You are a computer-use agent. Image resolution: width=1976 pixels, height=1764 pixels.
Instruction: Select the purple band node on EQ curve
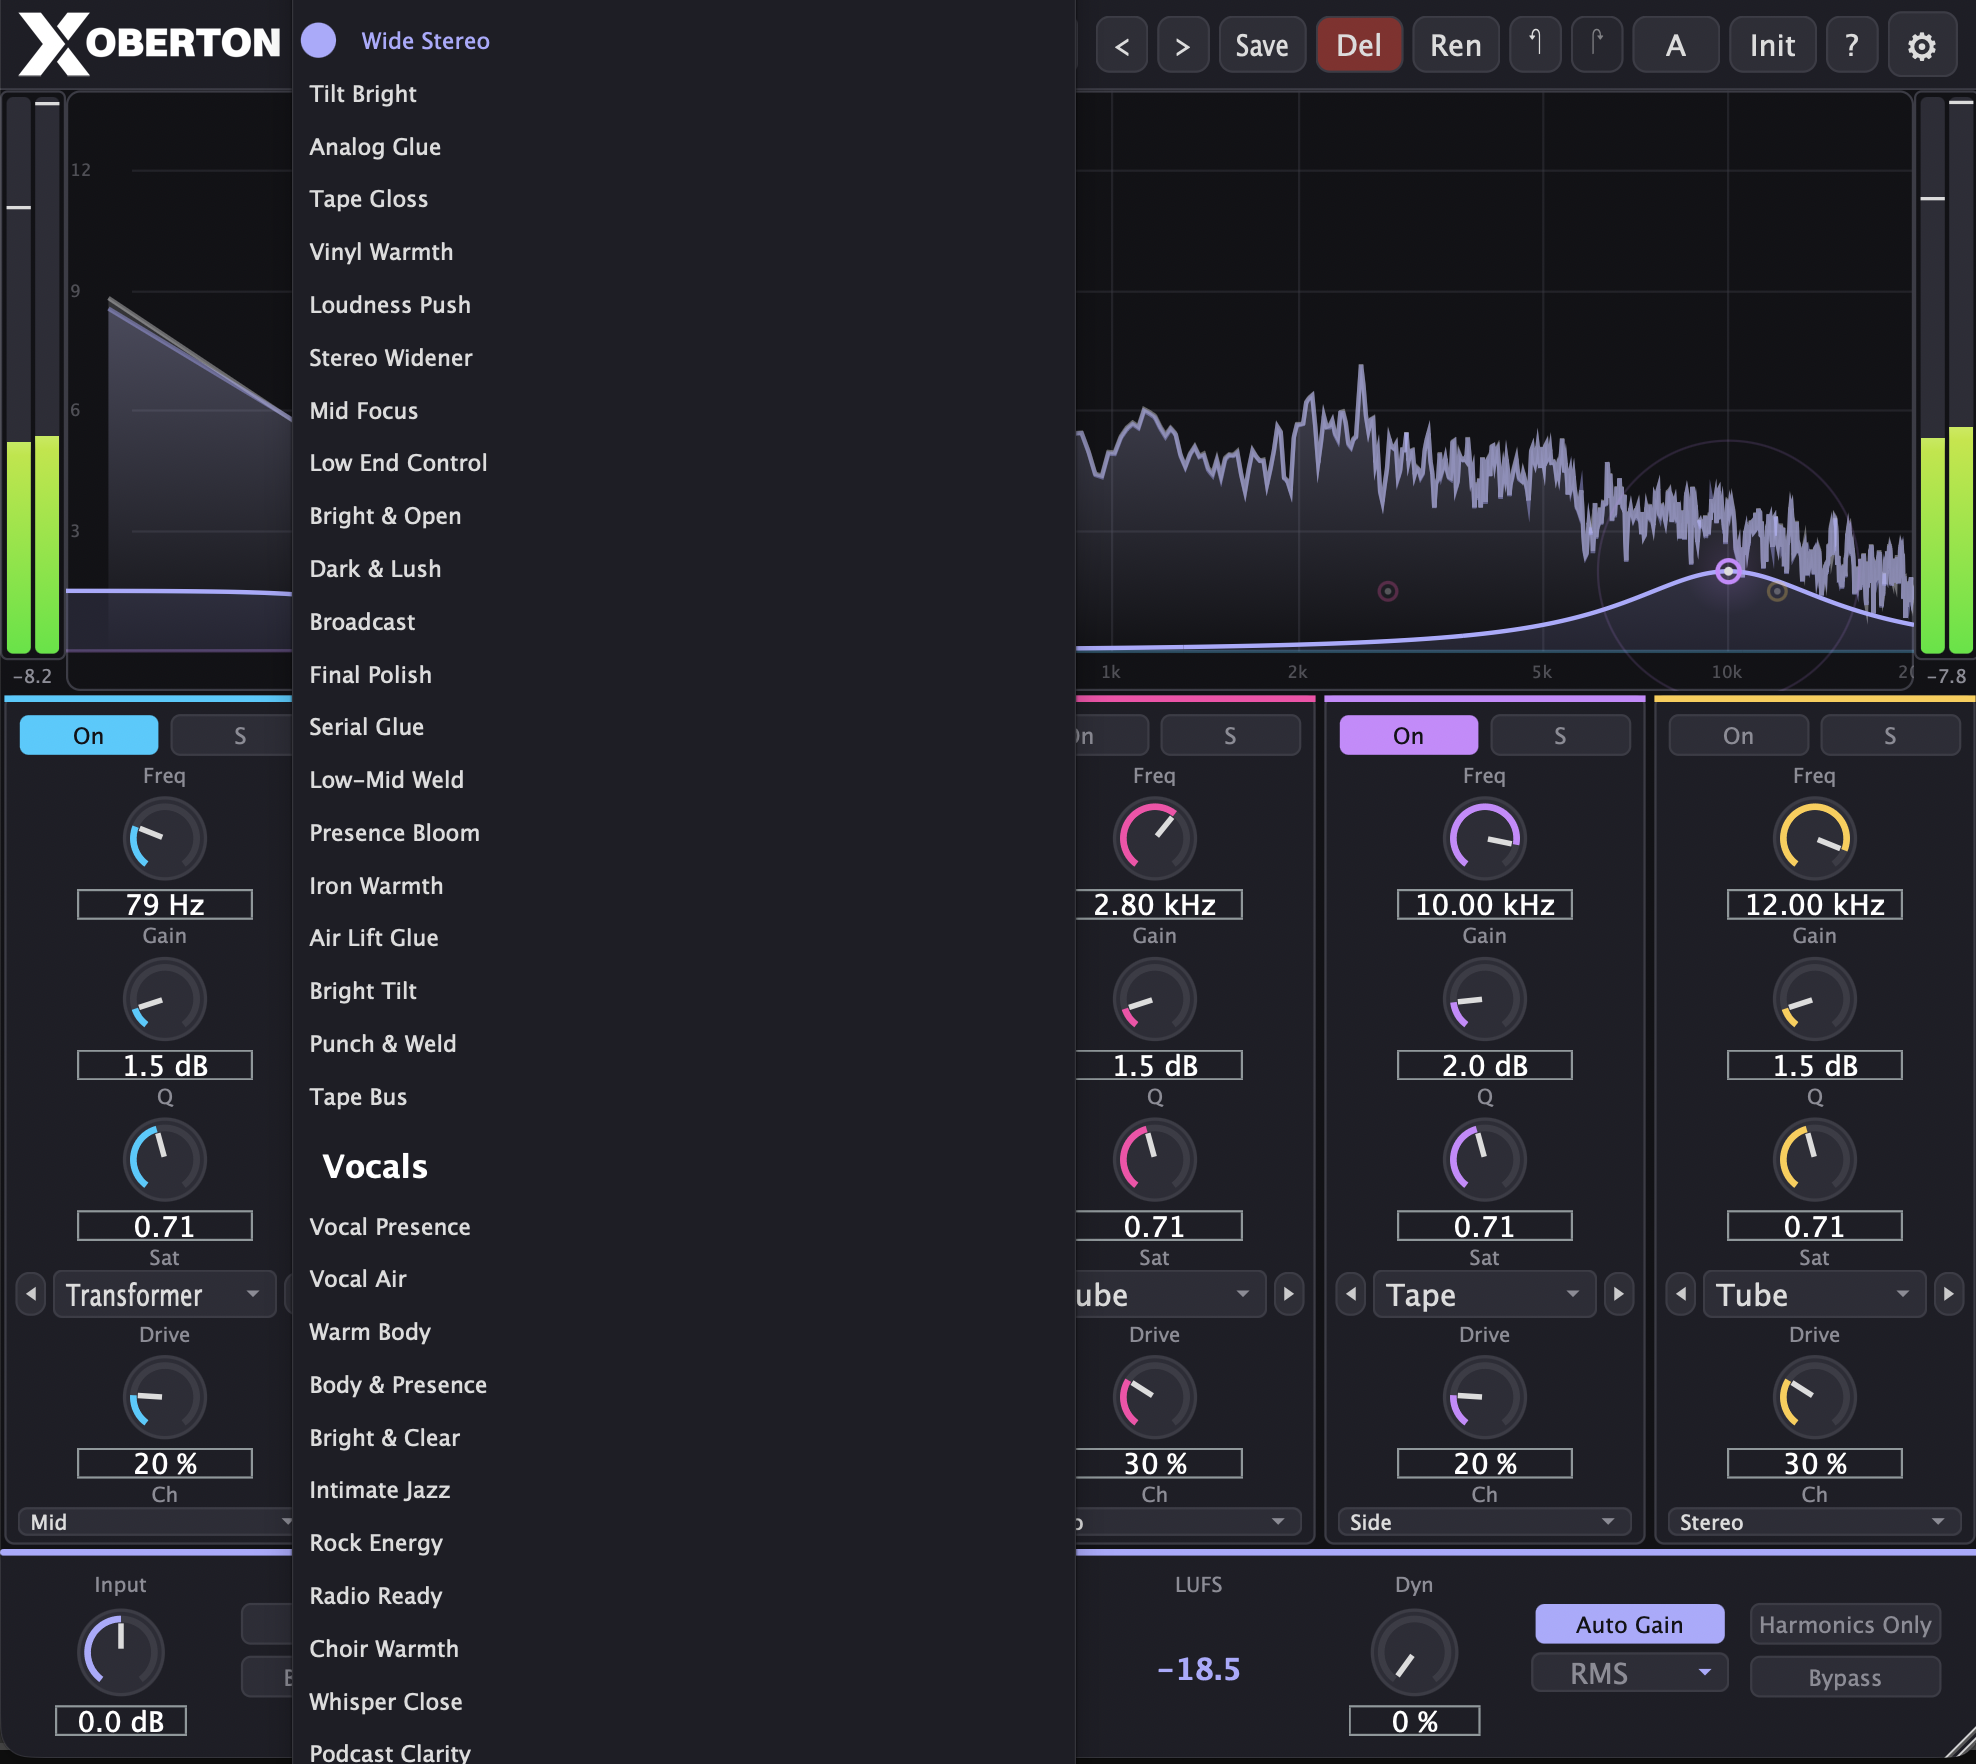coord(1728,571)
